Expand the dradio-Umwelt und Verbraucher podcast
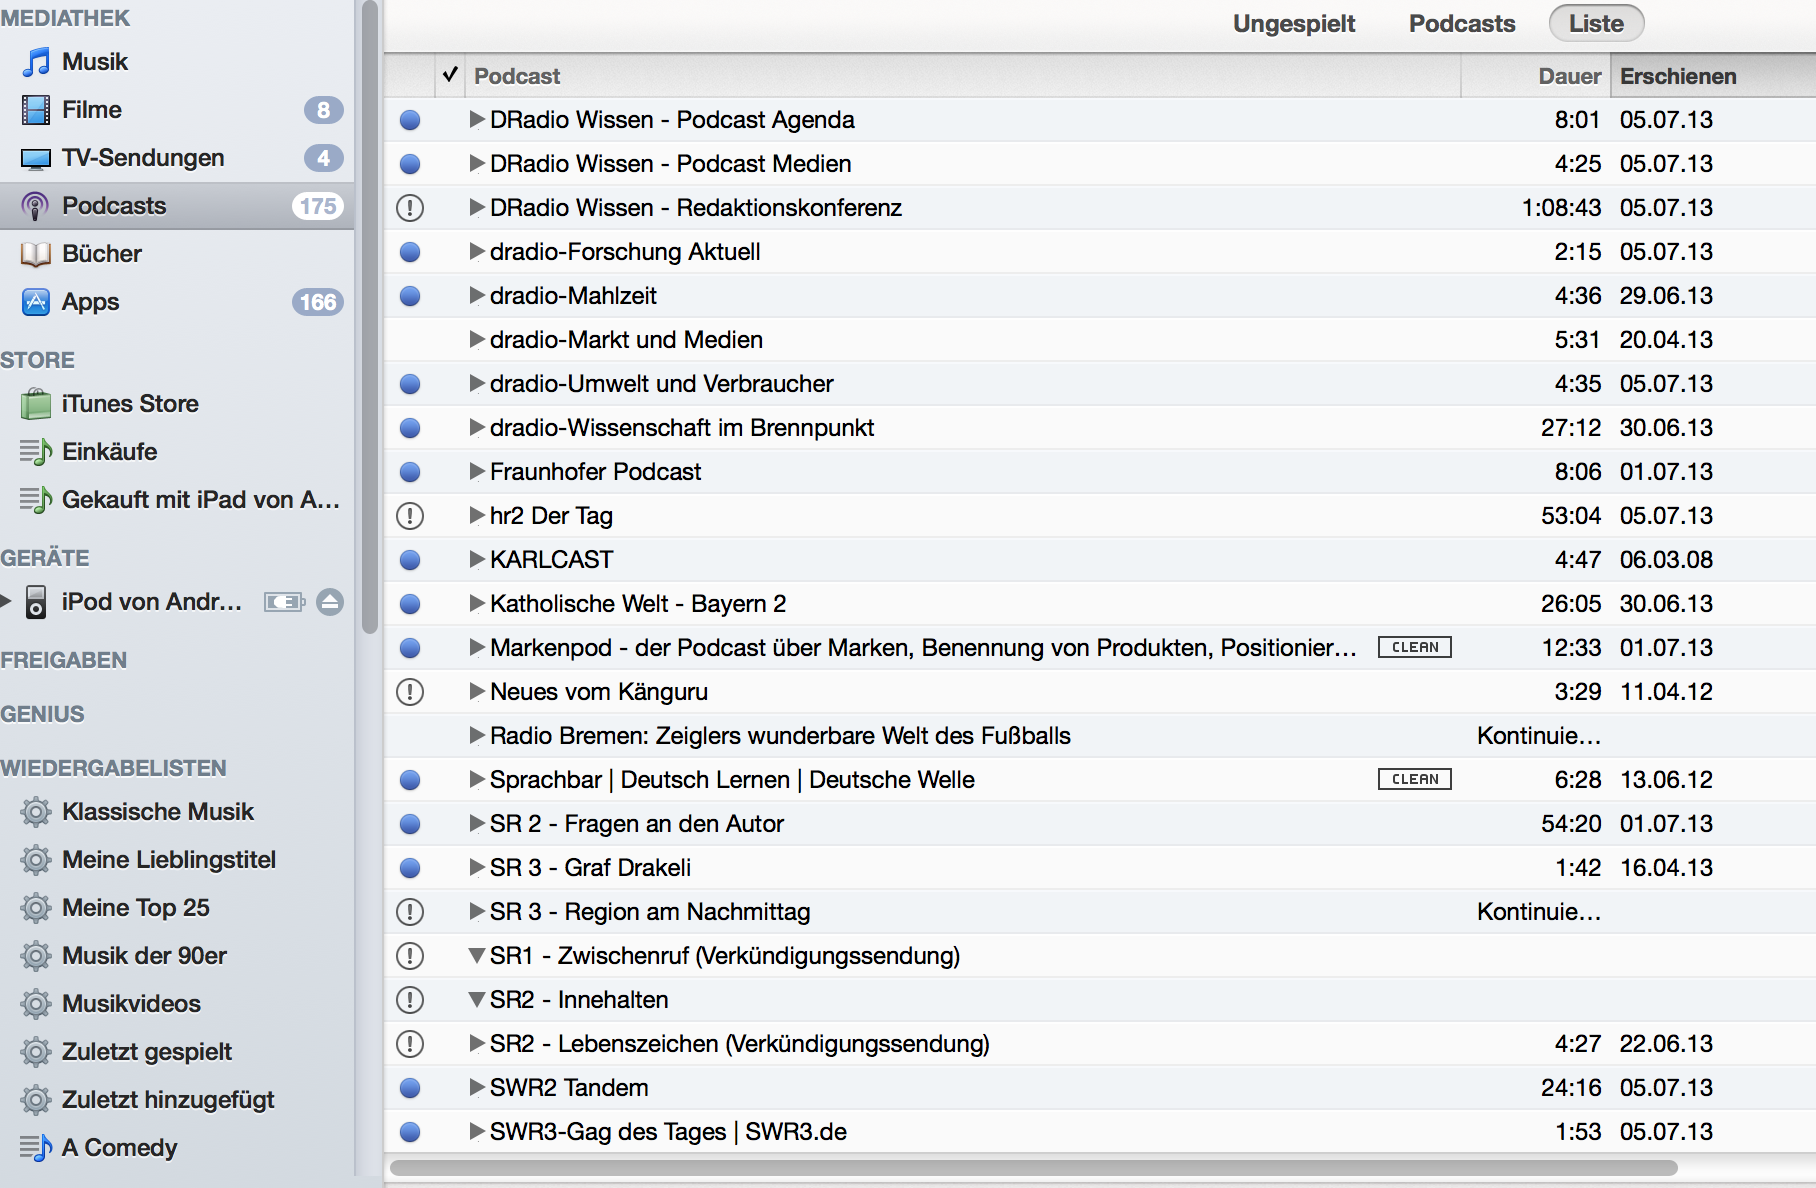1816x1188 pixels. tap(477, 384)
